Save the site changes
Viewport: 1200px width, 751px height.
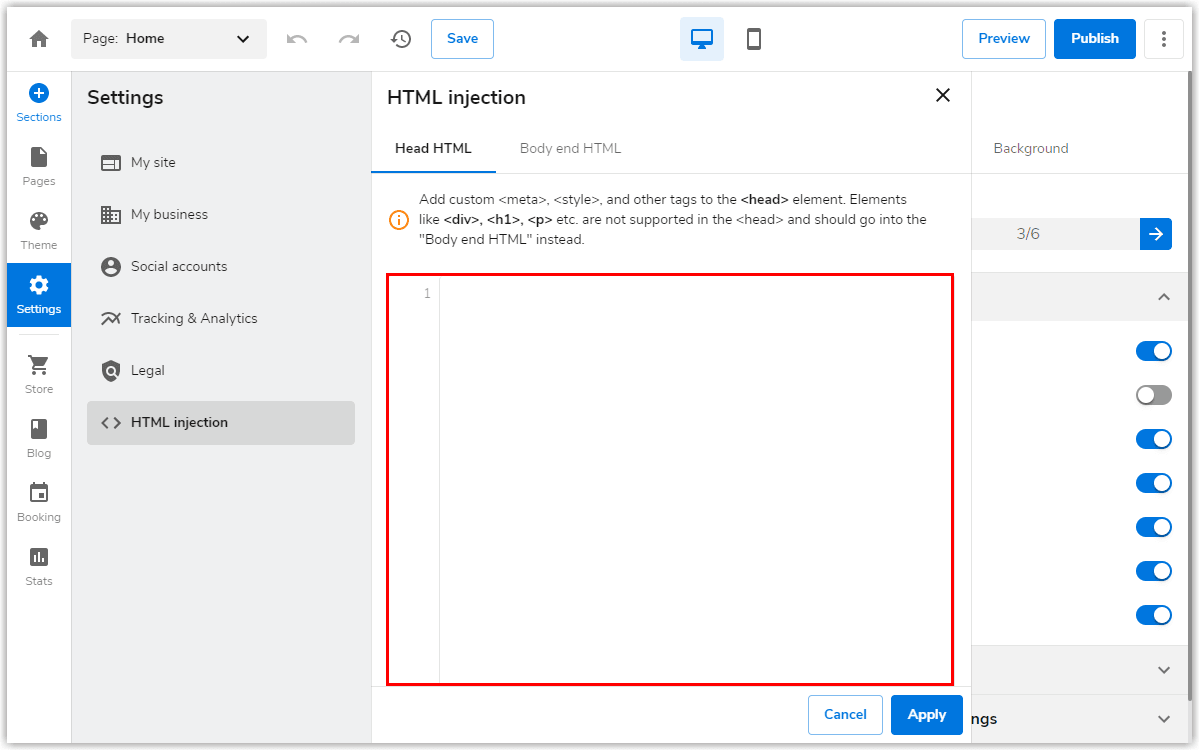462,39
